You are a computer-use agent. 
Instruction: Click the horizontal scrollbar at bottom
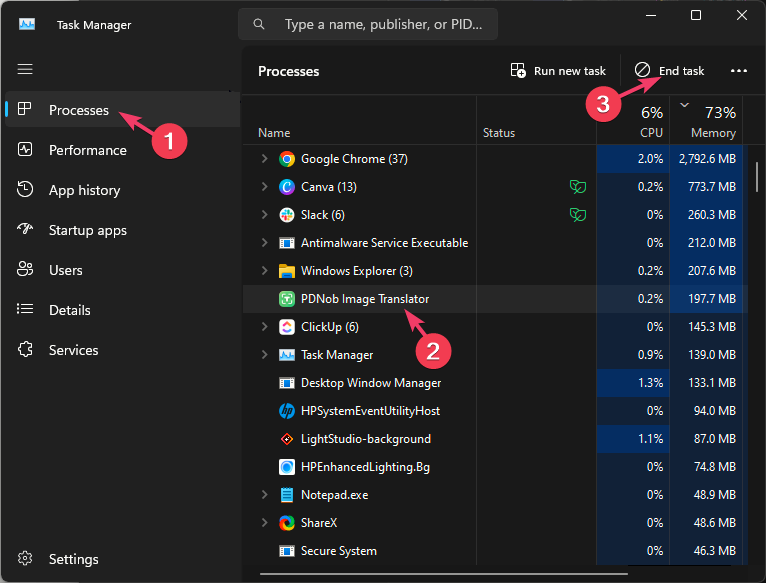[444, 574]
